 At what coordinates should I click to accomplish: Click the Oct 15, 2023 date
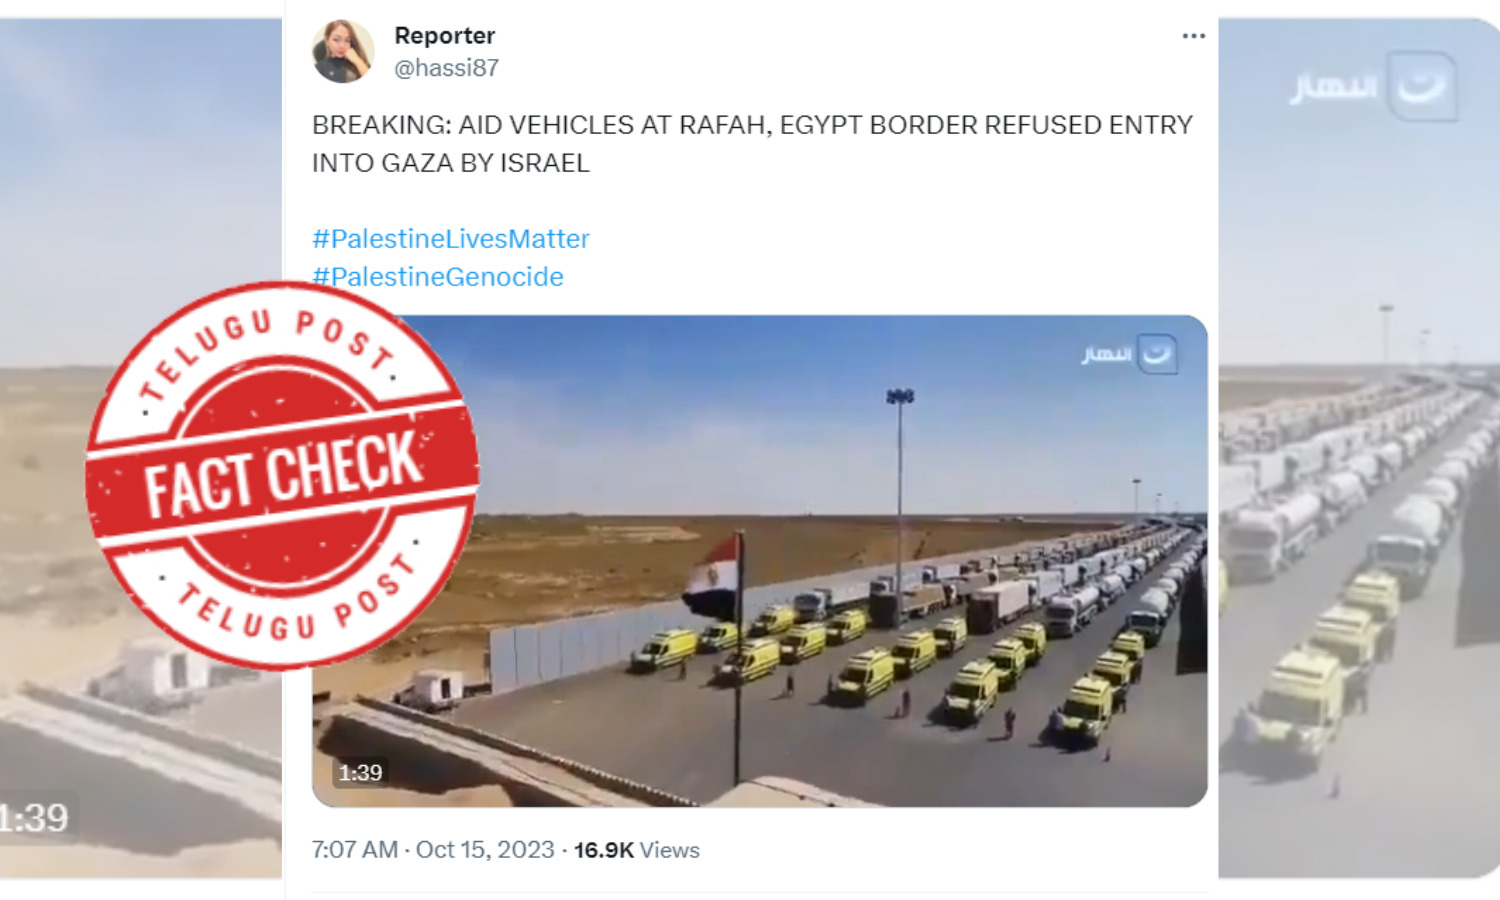click(x=485, y=850)
